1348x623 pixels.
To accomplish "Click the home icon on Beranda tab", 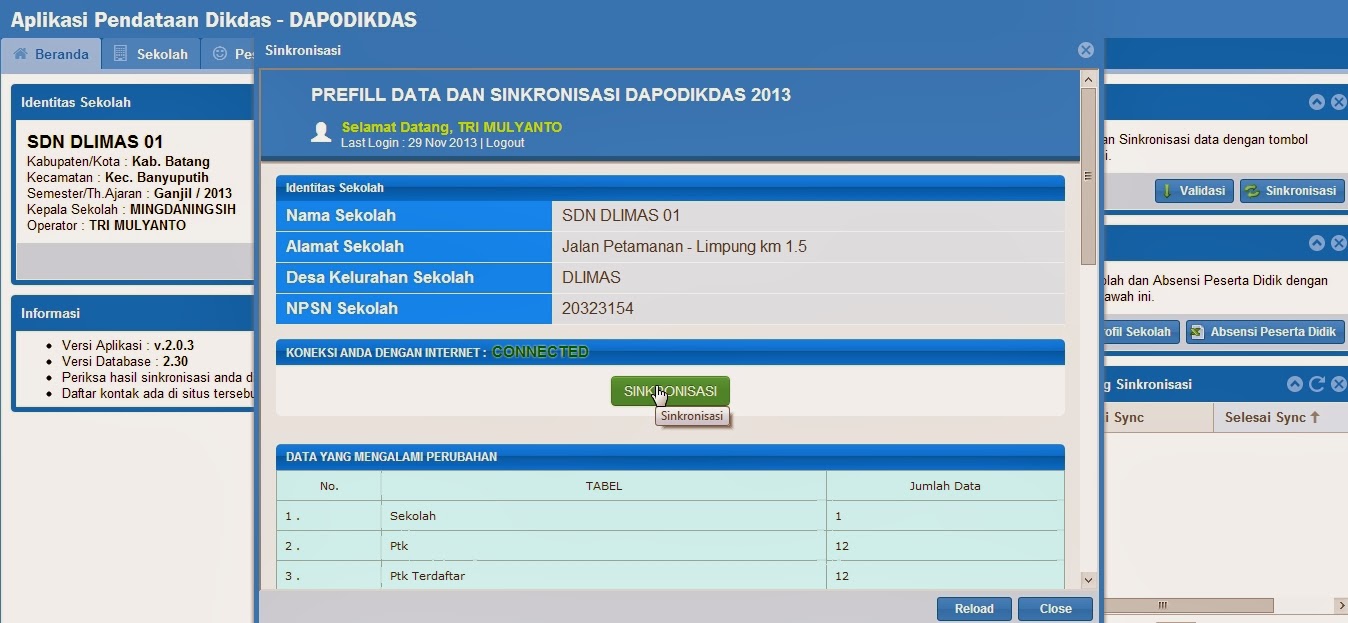I will click(x=20, y=53).
